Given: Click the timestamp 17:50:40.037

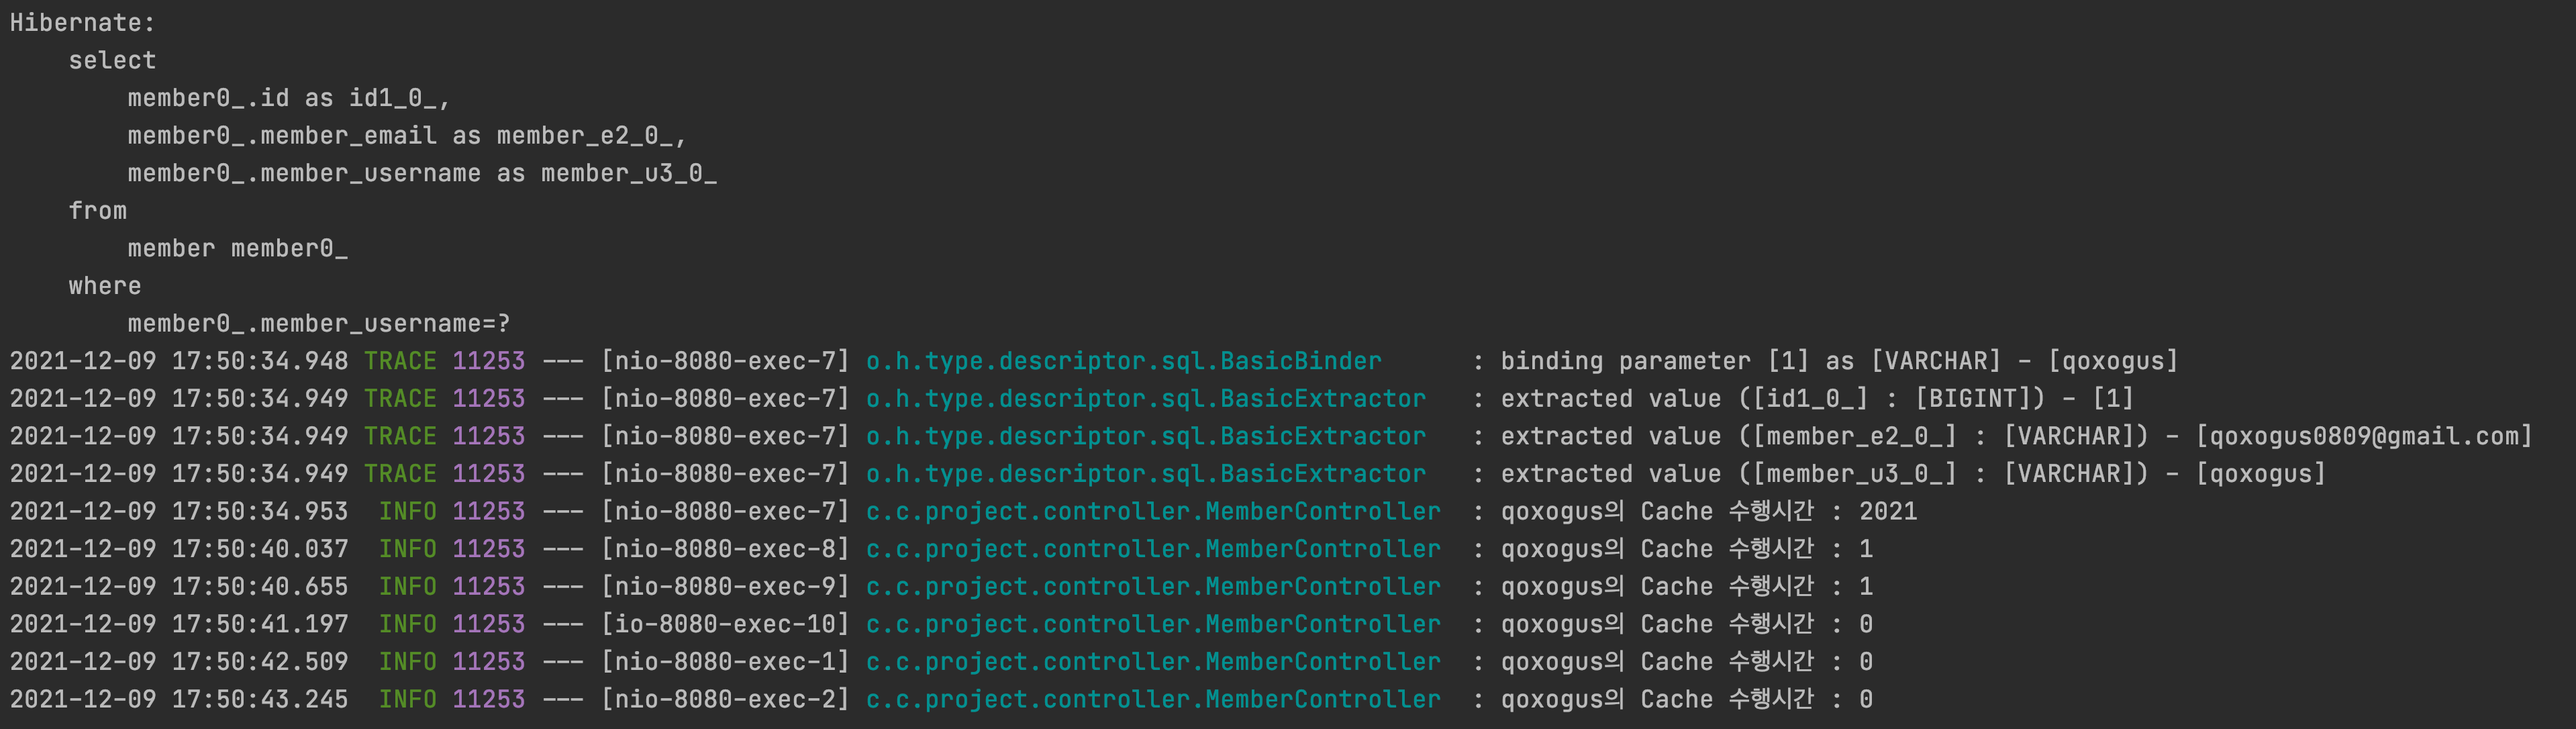Looking at the screenshot, I should pyautogui.click(x=260, y=549).
